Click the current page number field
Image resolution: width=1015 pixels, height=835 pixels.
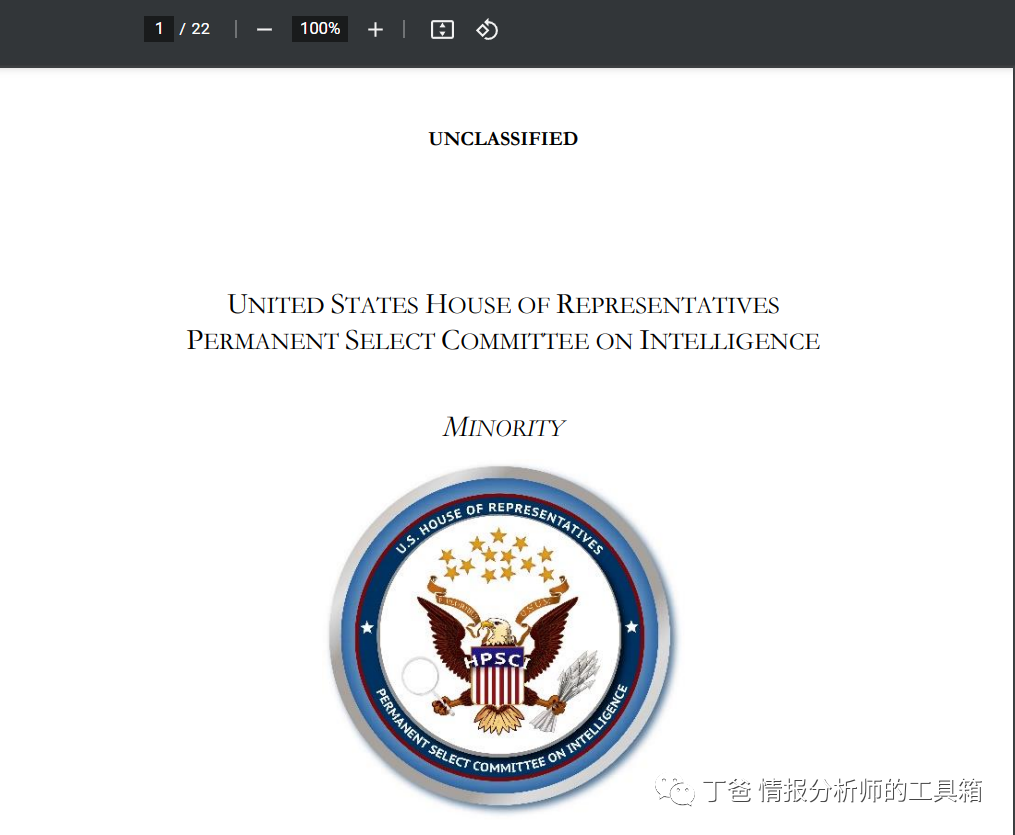coord(159,29)
